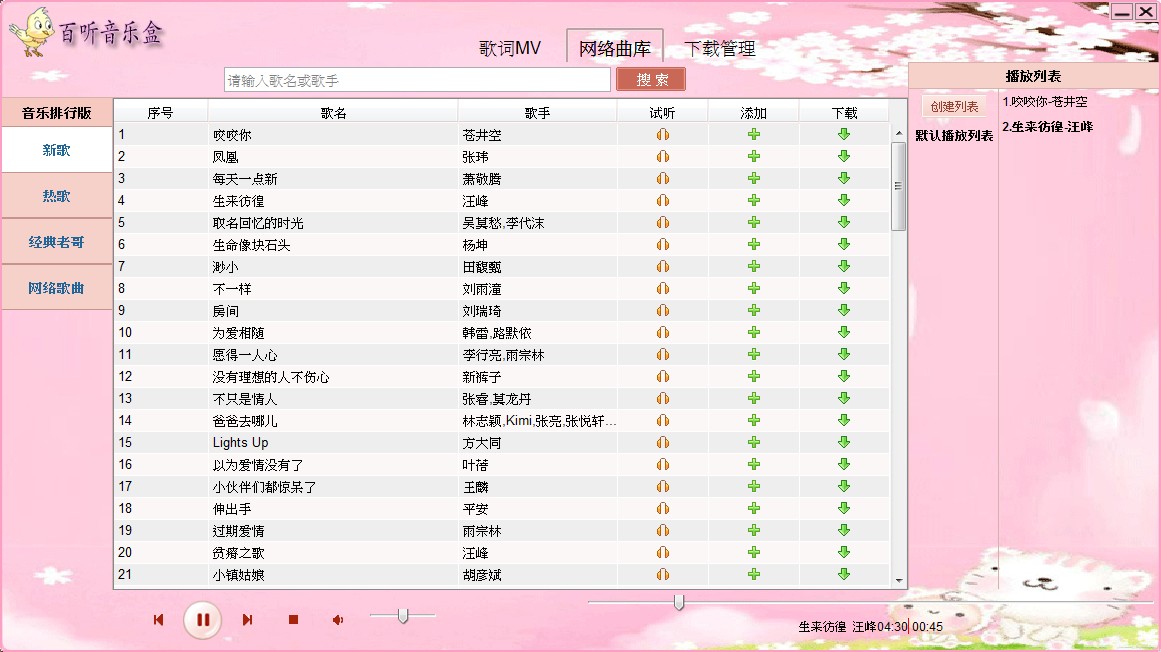
Task: Download the song 咬咬你
Action: pos(844,135)
